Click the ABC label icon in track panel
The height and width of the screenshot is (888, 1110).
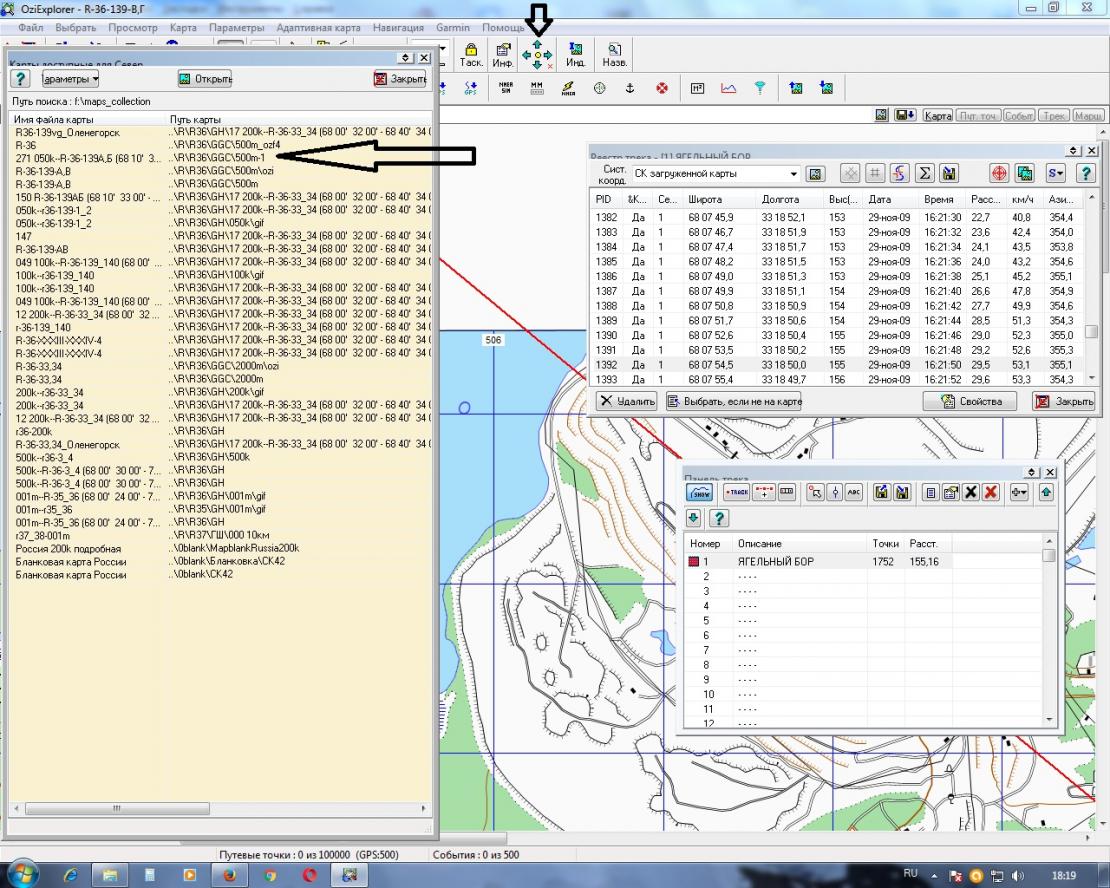(x=854, y=492)
